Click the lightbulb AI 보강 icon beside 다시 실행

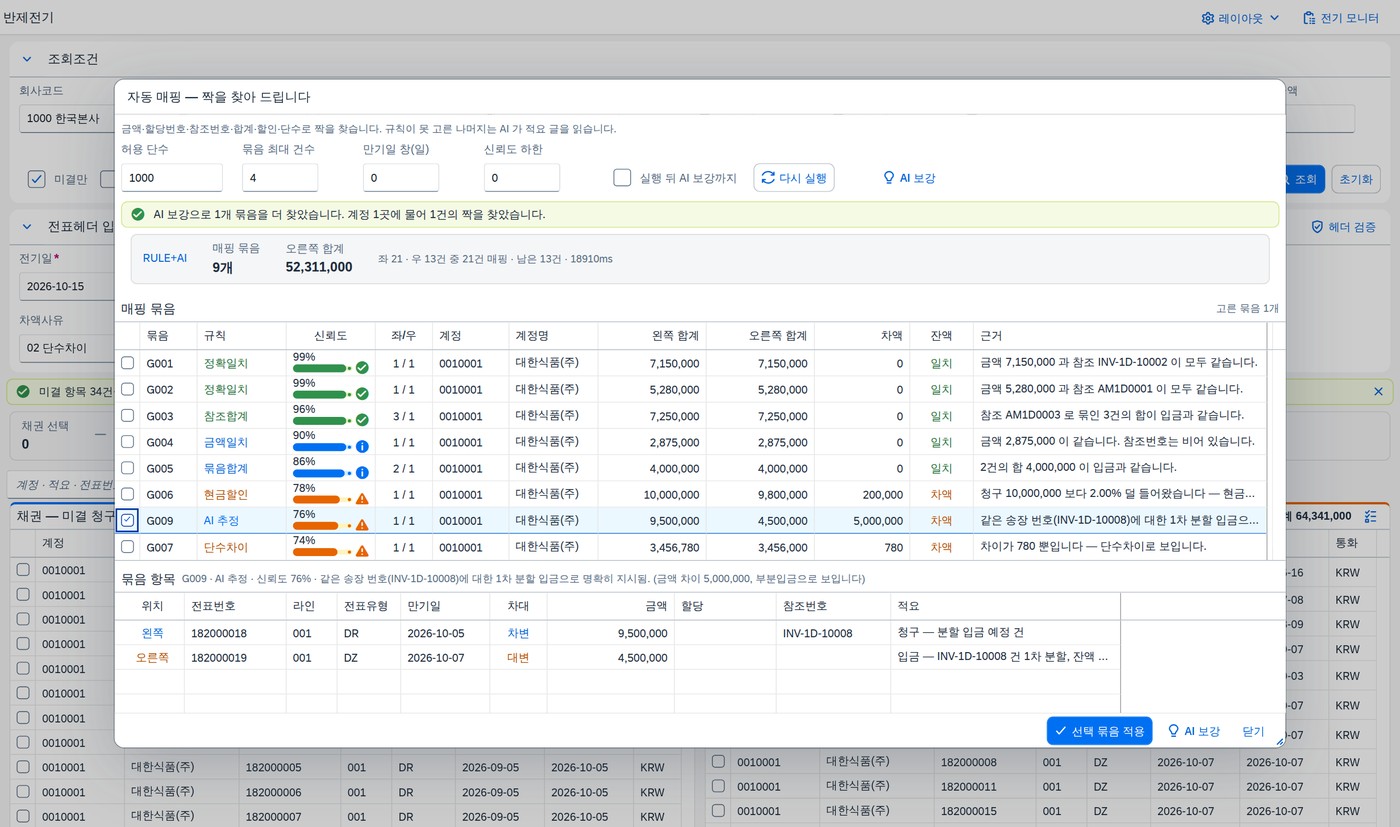(887, 178)
